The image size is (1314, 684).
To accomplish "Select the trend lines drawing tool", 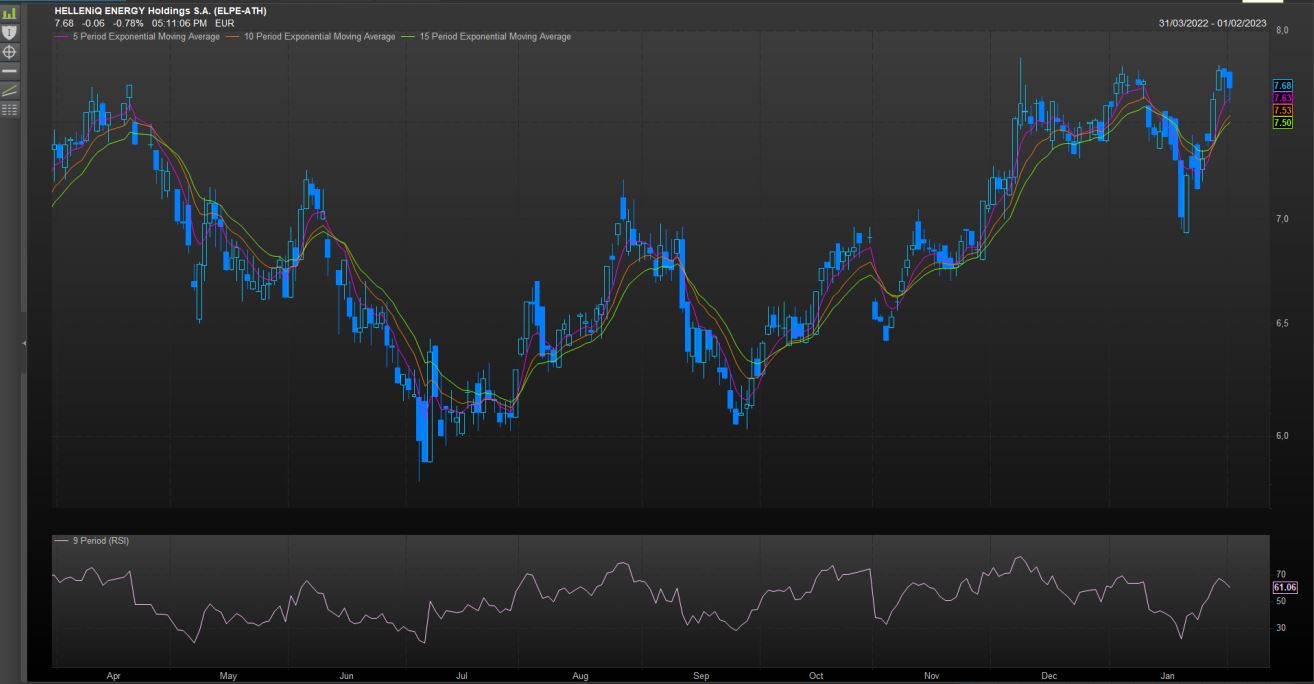I will [10, 90].
